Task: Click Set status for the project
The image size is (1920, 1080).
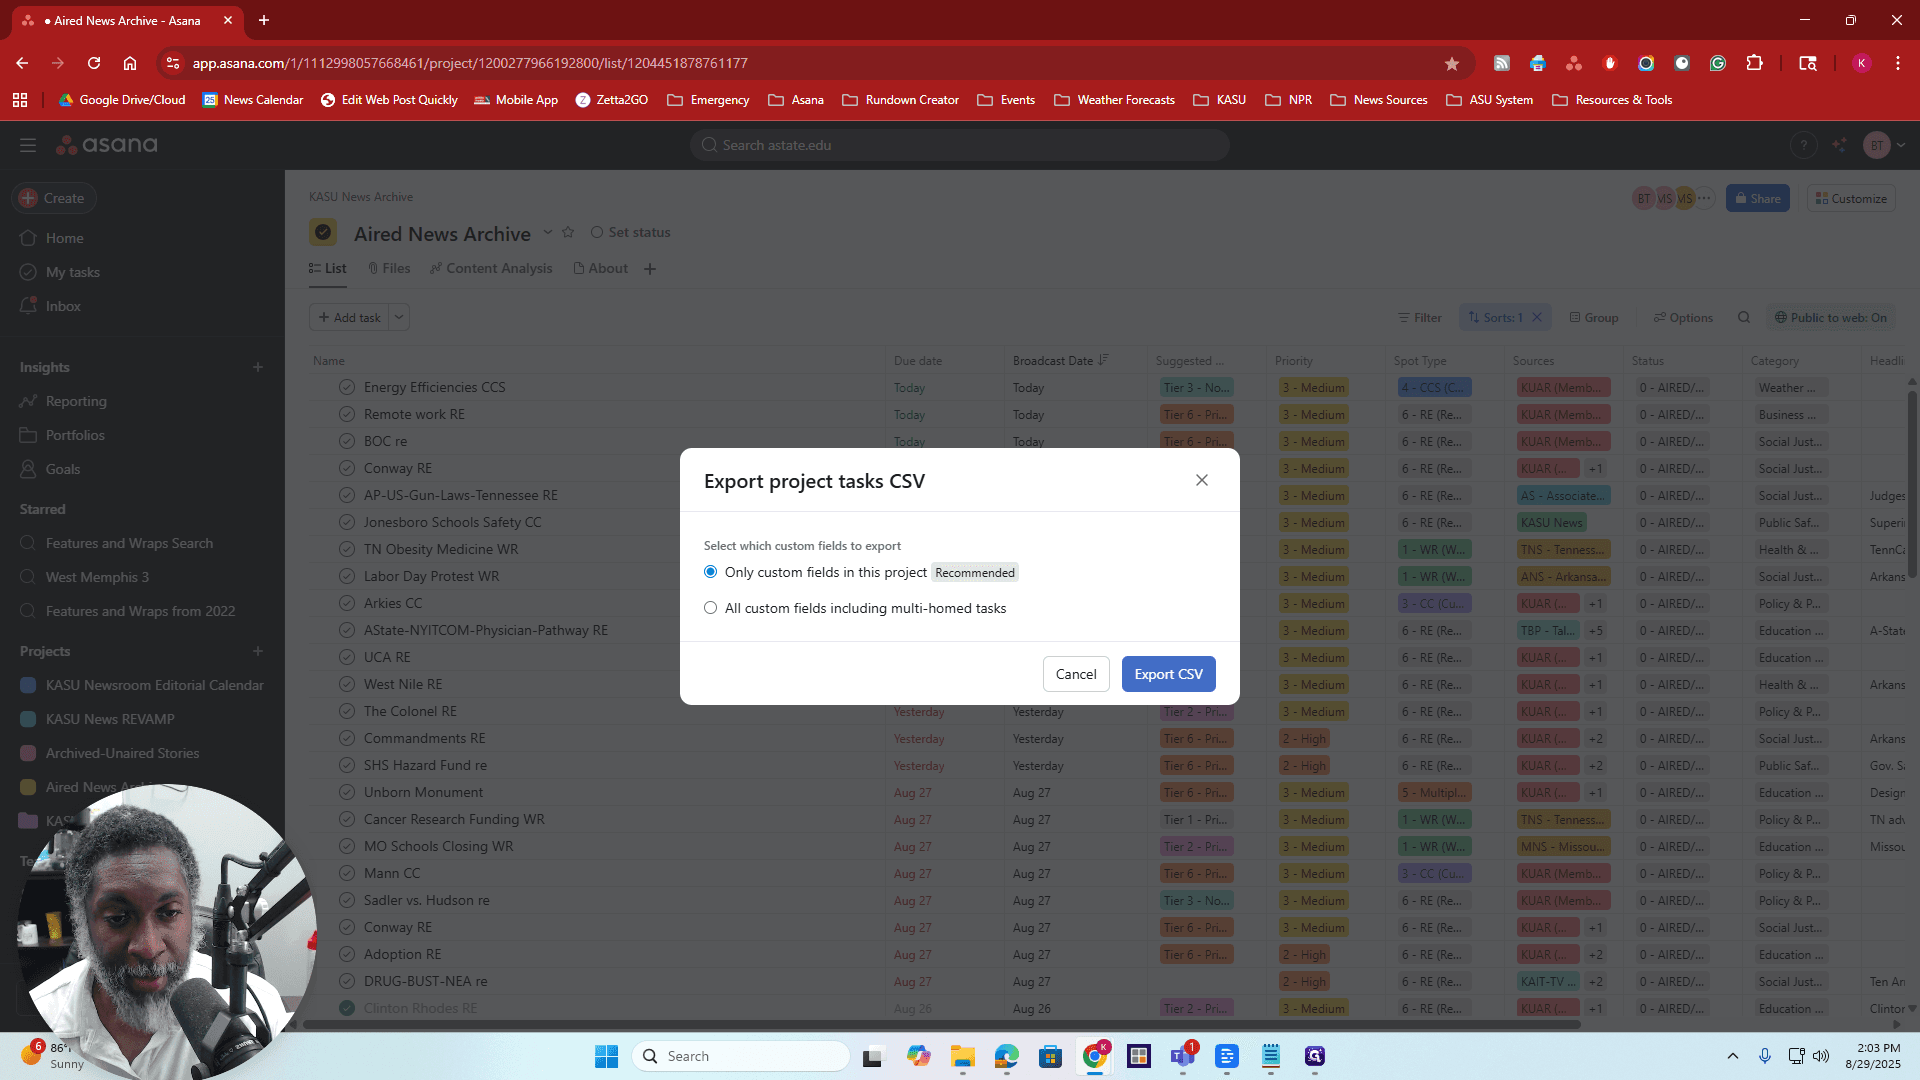Action: pyautogui.click(x=631, y=232)
